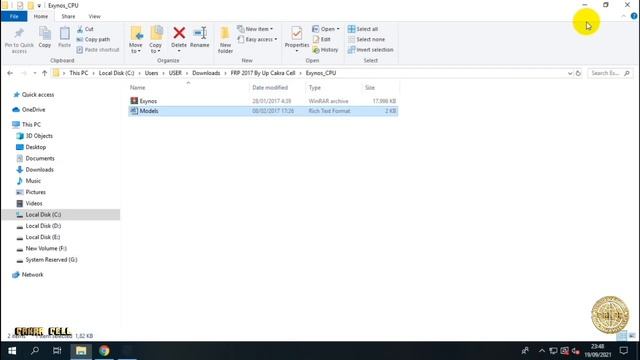Select the Models rich text file
Viewport: 640px width, 360px height.
coord(263,111)
